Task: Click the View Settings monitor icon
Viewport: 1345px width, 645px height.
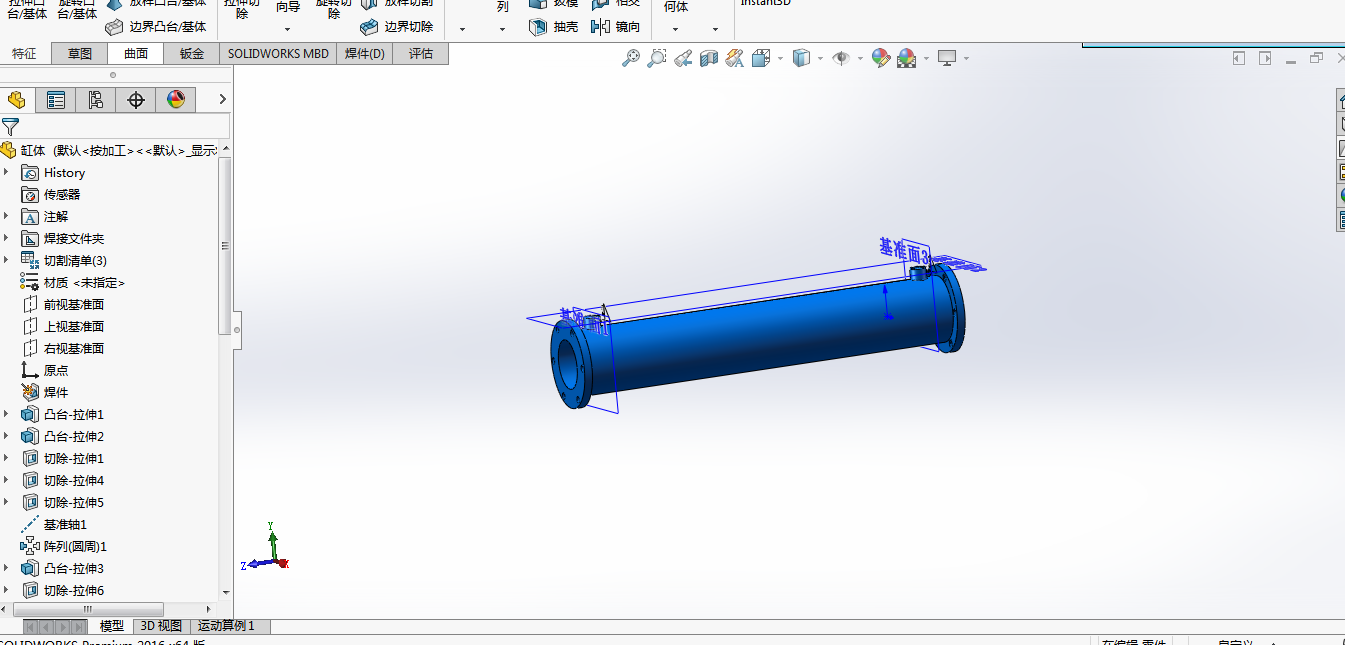Action: coord(947,58)
